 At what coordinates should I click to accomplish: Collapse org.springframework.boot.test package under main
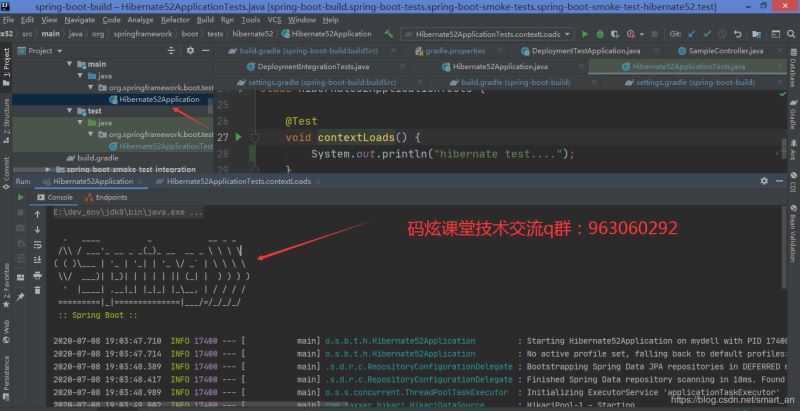tap(90, 88)
